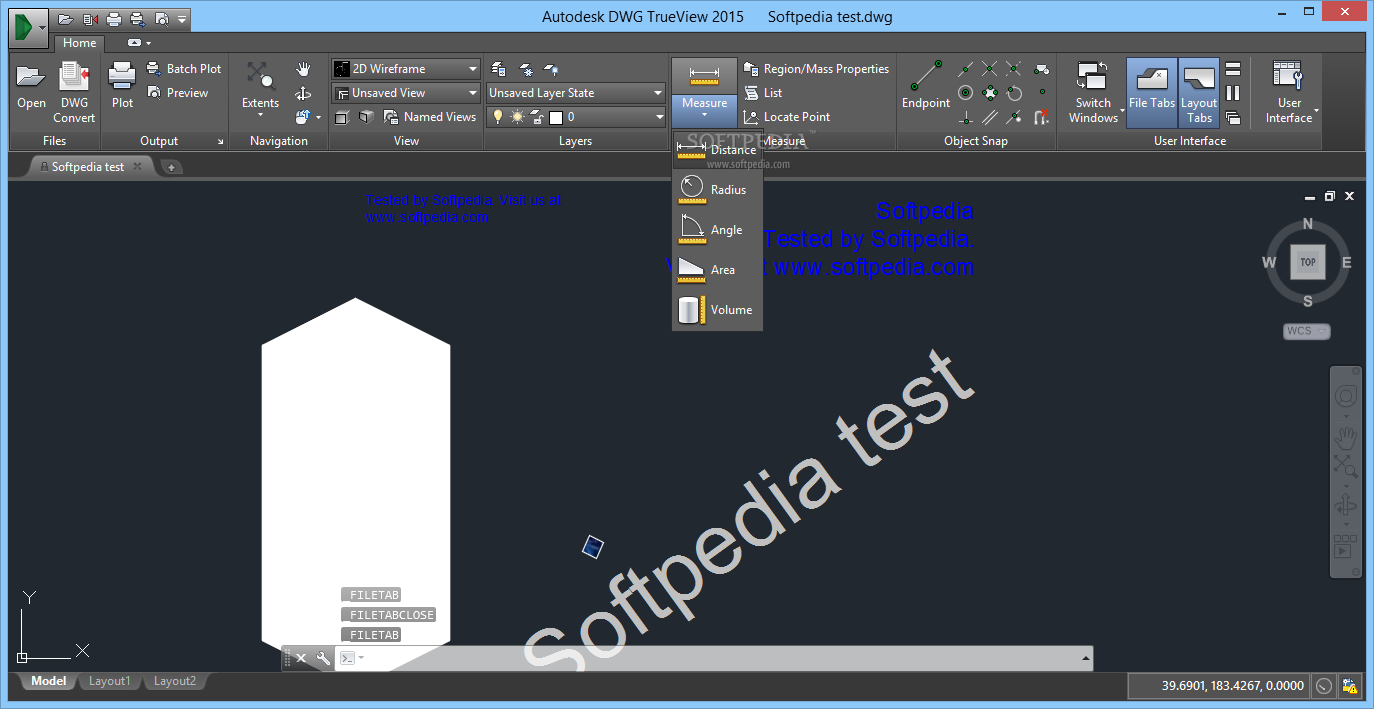Switch to the Layout2 tab

[x=175, y=682]
